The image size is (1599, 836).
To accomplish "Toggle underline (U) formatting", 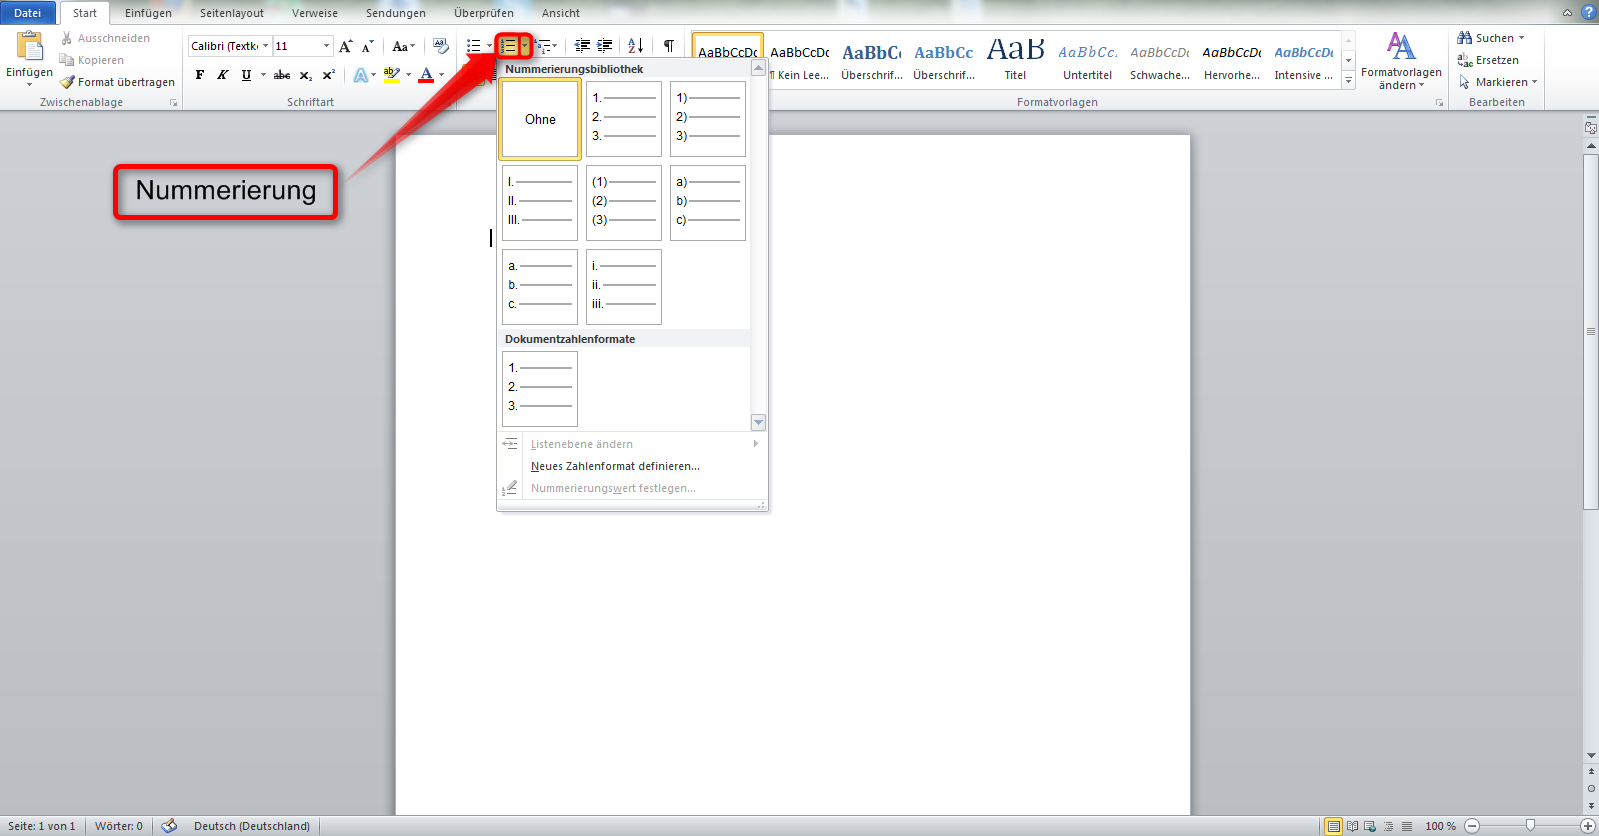I will (246, 75).
